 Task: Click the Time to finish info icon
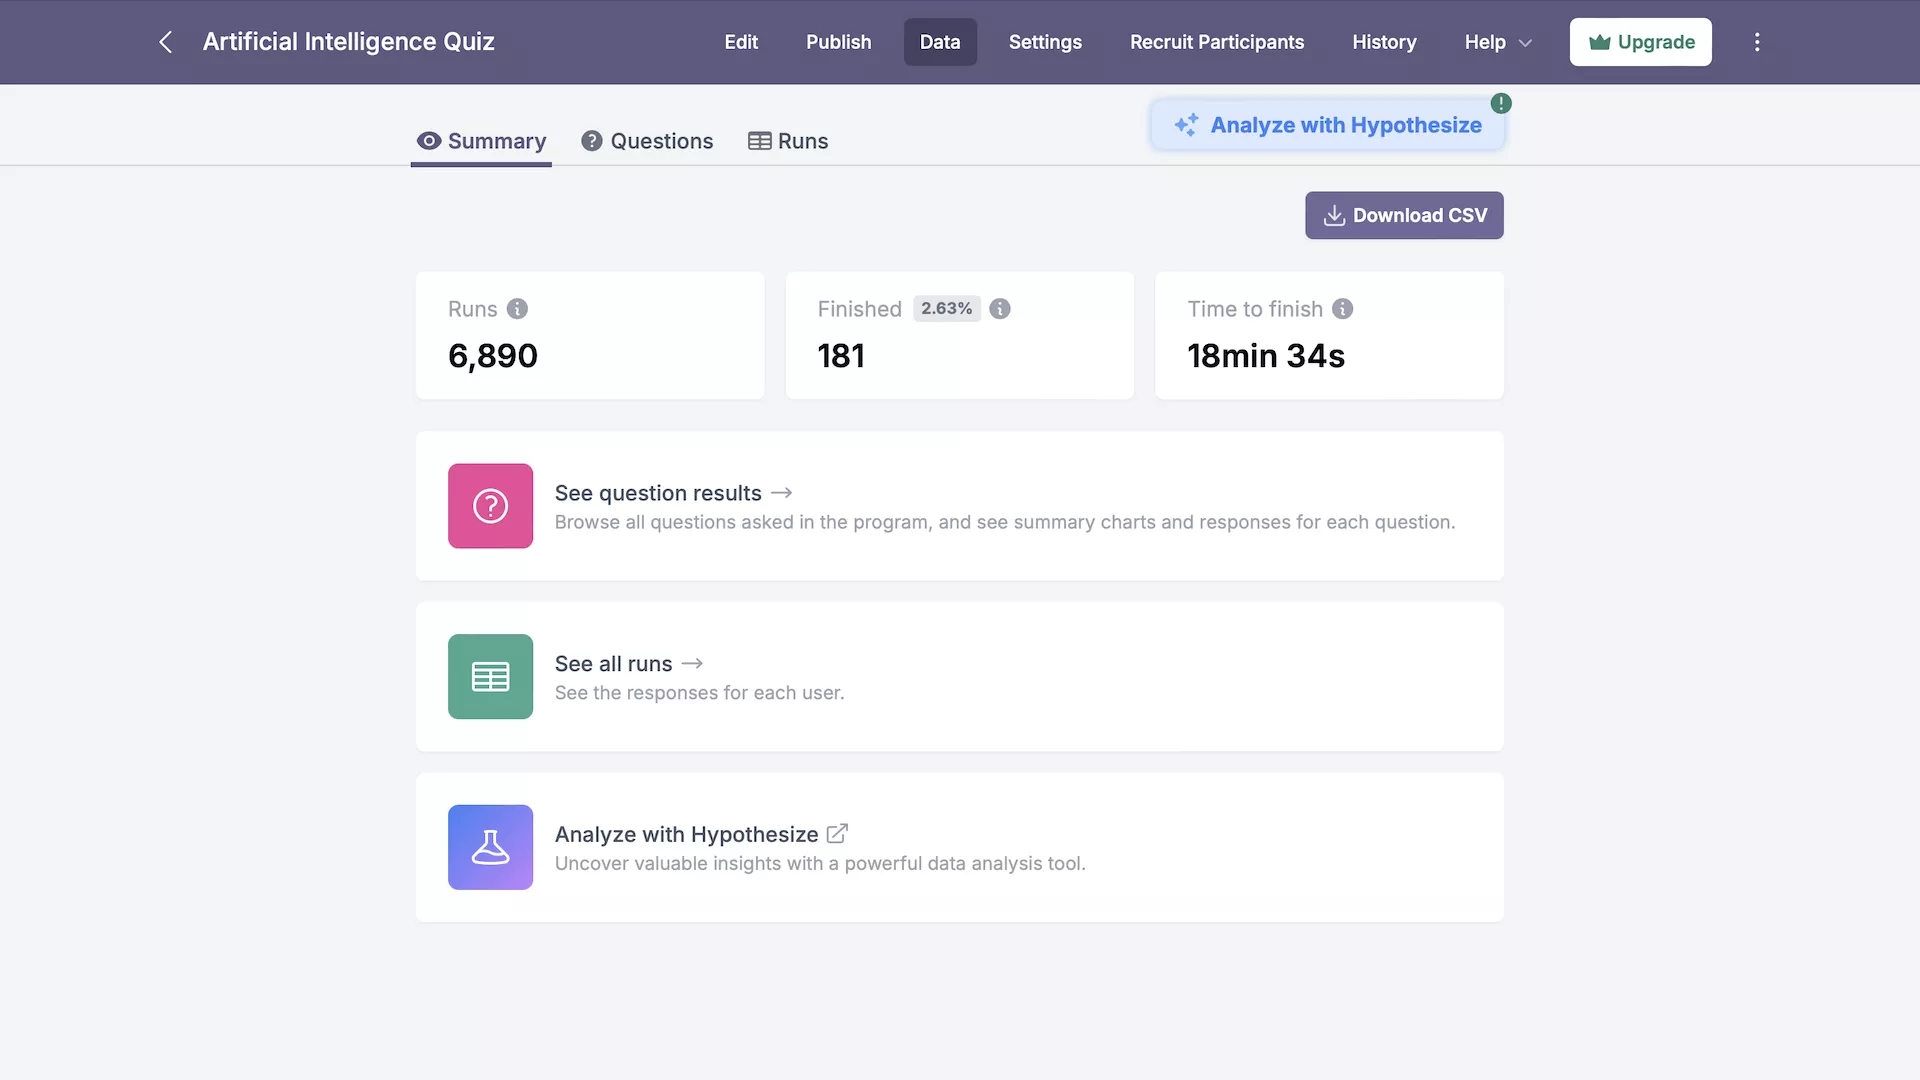(x=1343, y=309)
